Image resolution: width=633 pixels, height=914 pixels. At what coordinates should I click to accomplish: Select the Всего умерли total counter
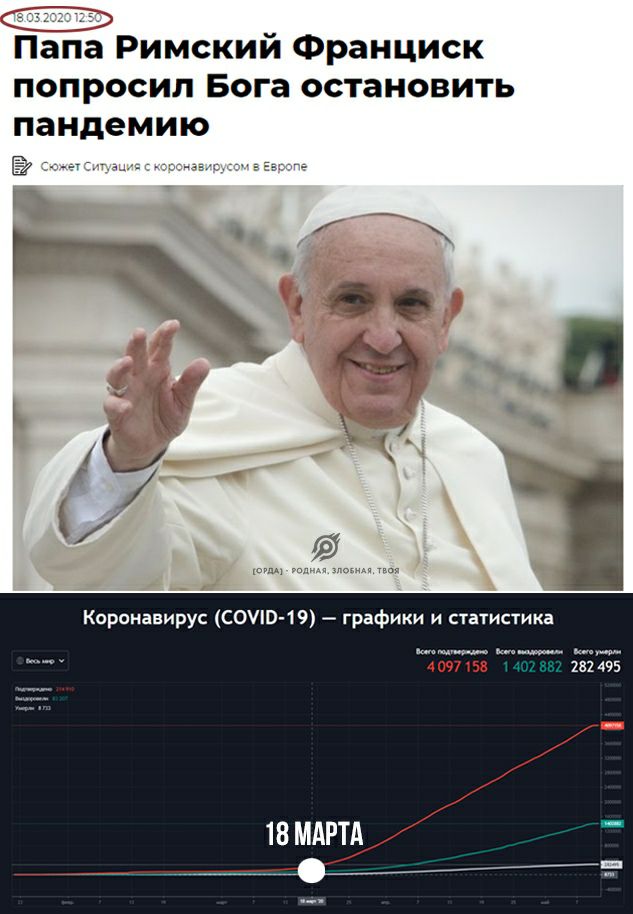(x=596, y=661)
